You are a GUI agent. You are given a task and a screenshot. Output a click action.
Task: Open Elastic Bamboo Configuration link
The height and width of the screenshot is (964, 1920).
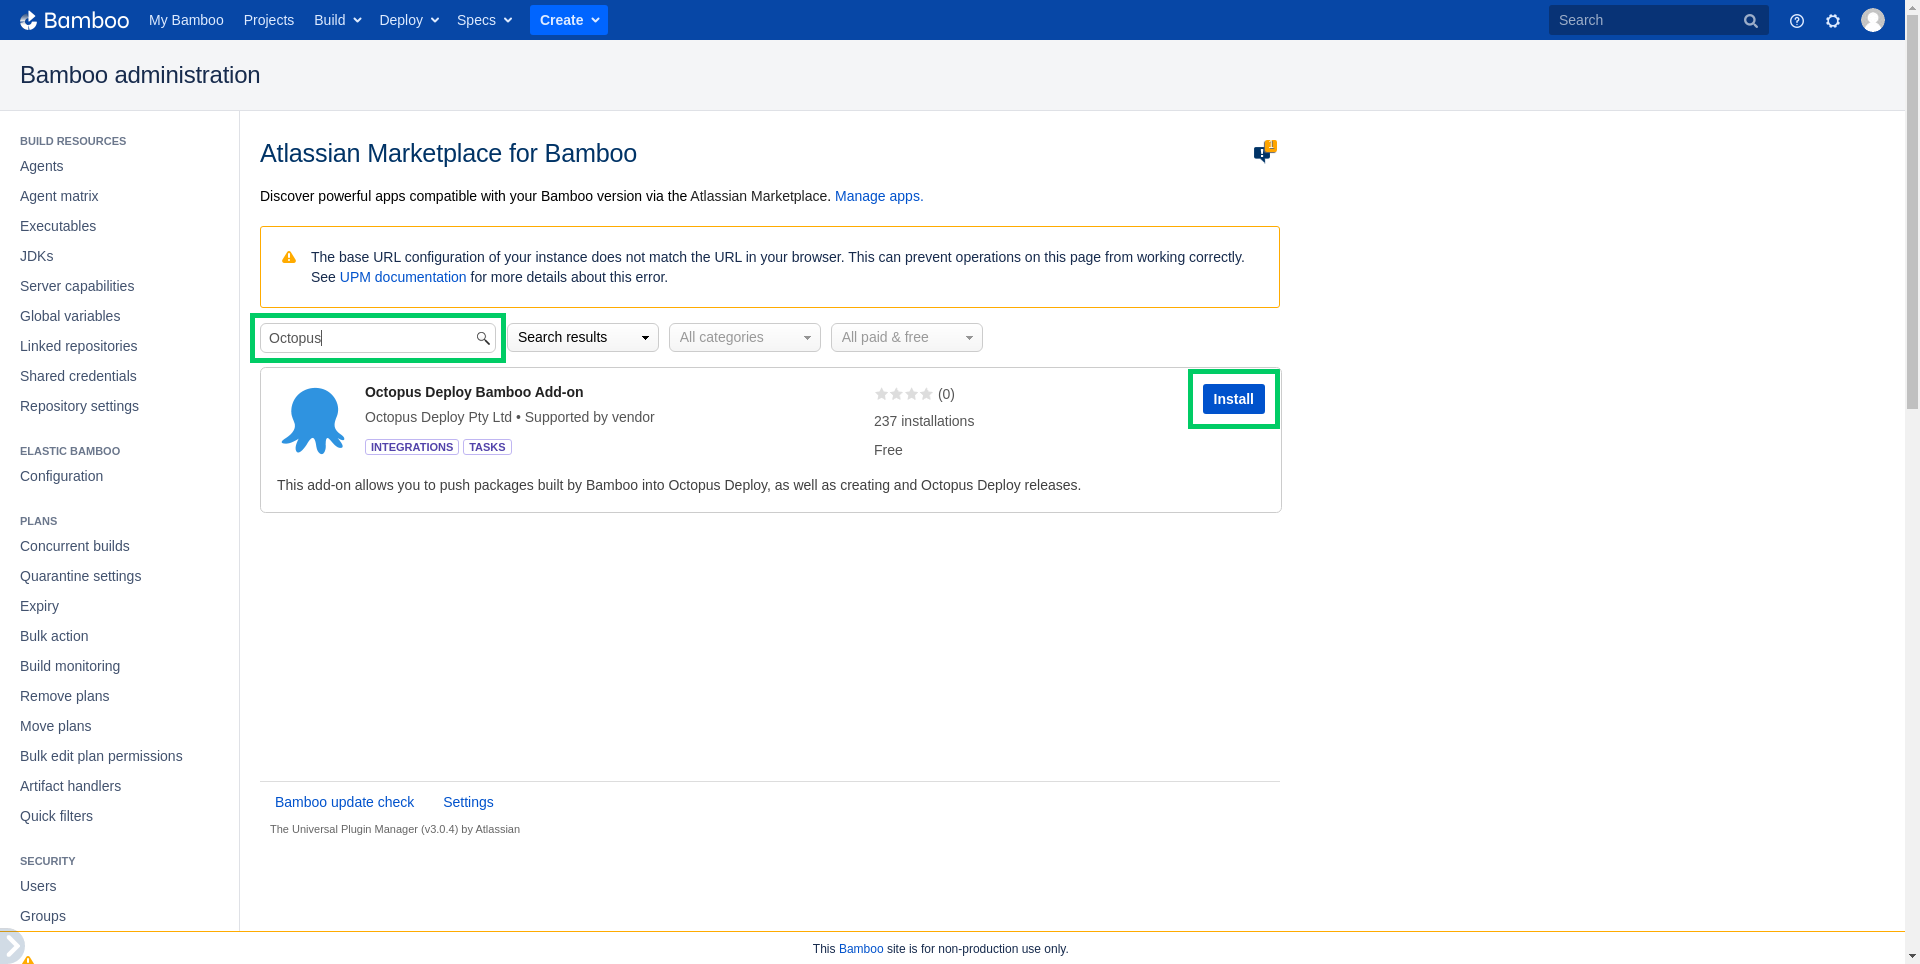click(x=61, y=476)
